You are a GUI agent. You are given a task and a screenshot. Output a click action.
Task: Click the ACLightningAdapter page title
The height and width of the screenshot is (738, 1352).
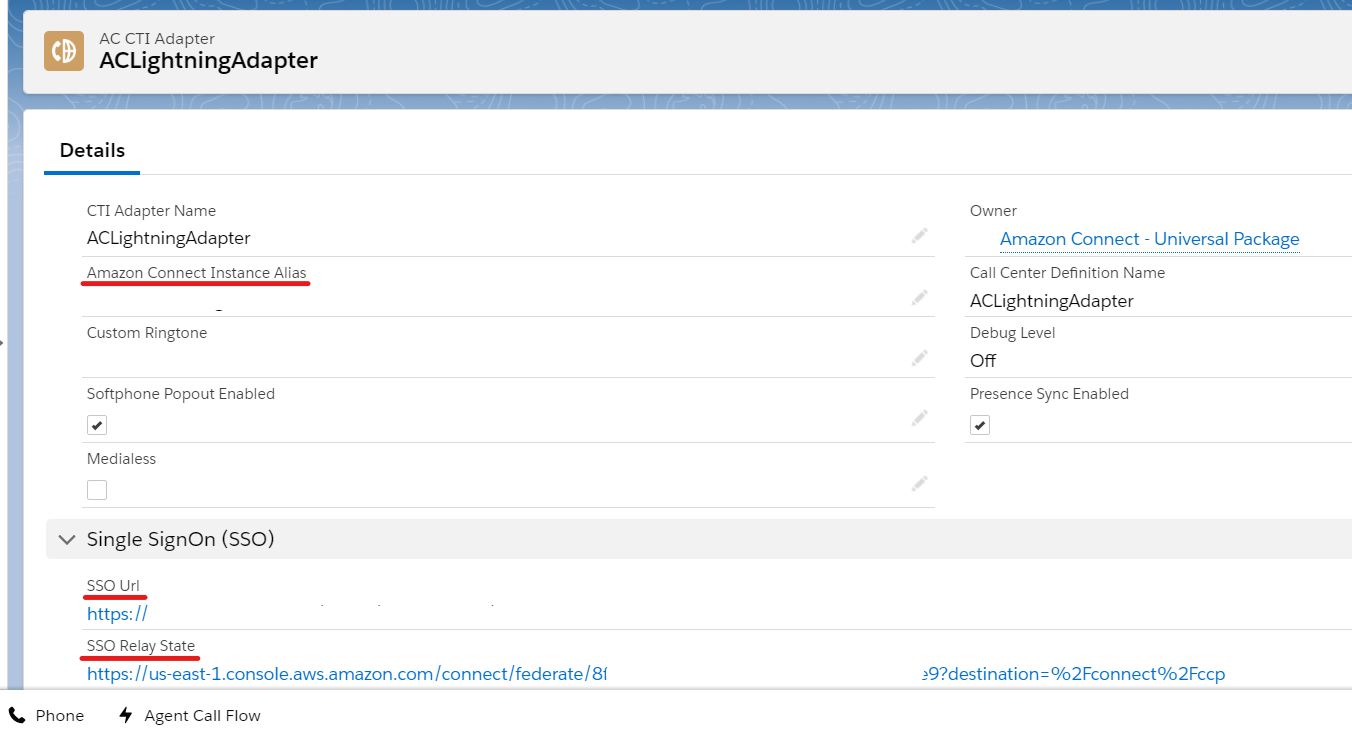[x=208, y=60]
